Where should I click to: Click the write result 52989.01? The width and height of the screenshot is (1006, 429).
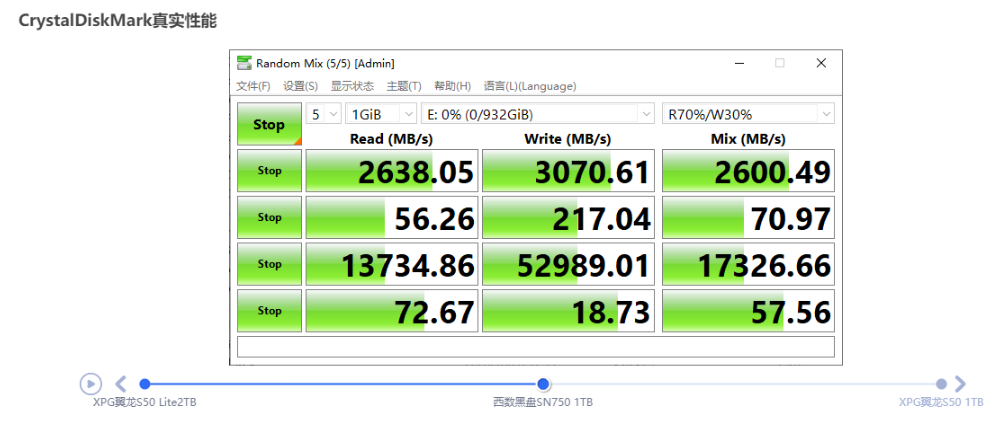[x=568, y=264]
